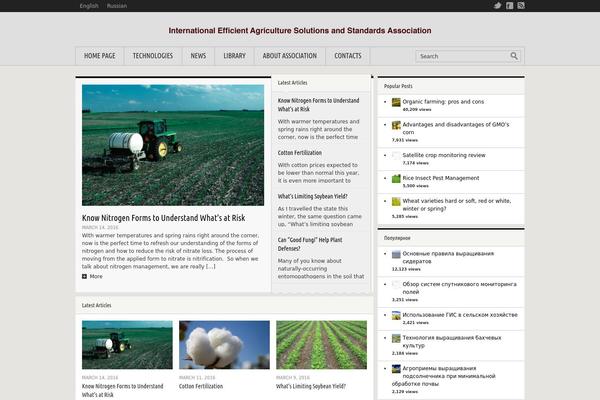Click thumbnail icon for Использование ГИС post
Screen dimensions: 600x400
(x=396, y=315)
